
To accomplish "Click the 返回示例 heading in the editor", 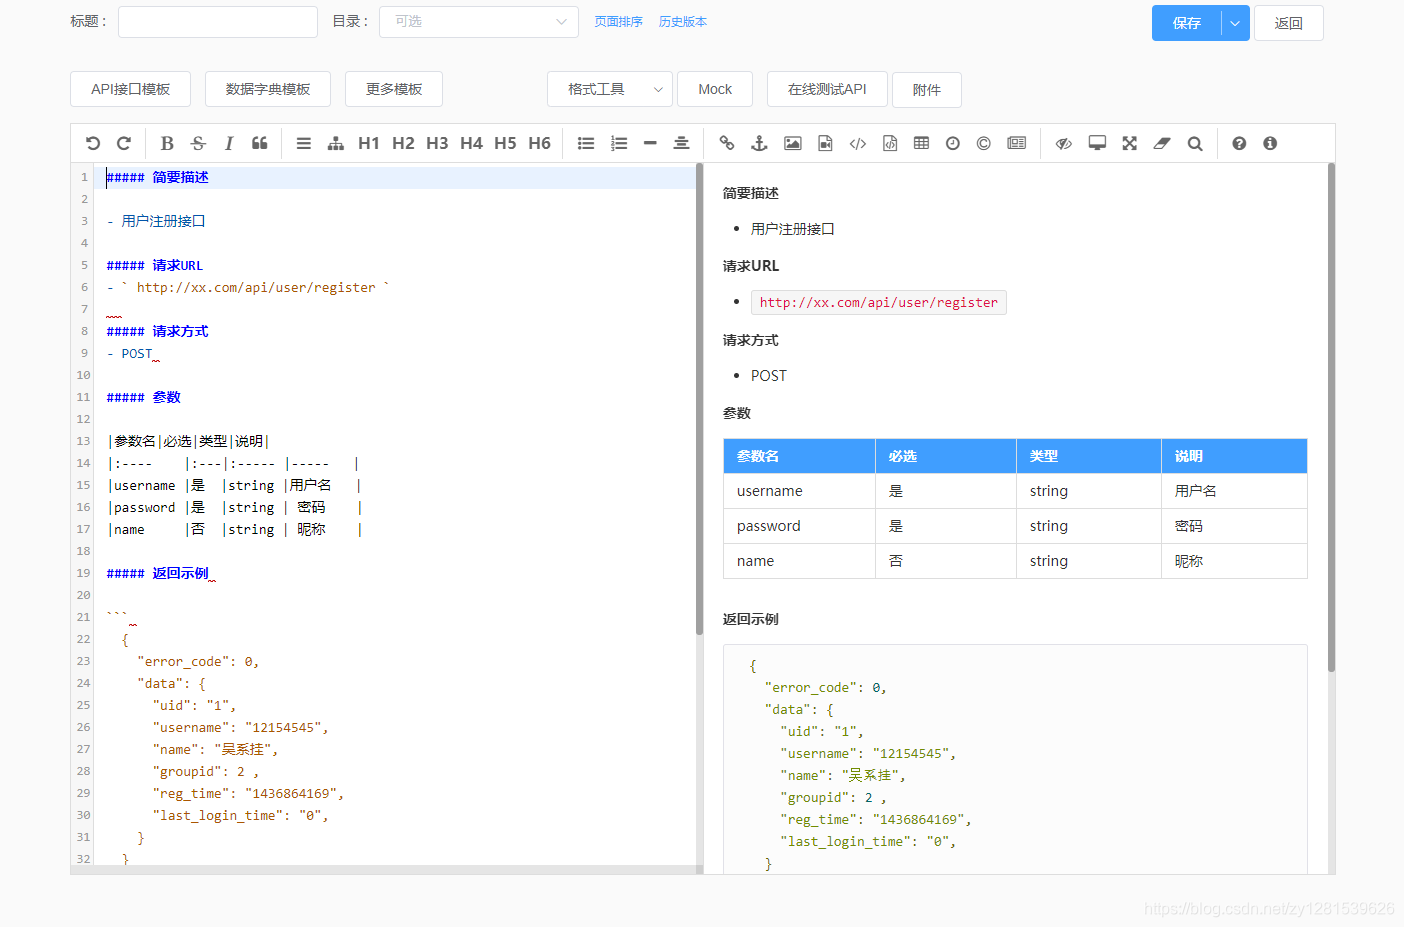I will click(x=157, y=573).
